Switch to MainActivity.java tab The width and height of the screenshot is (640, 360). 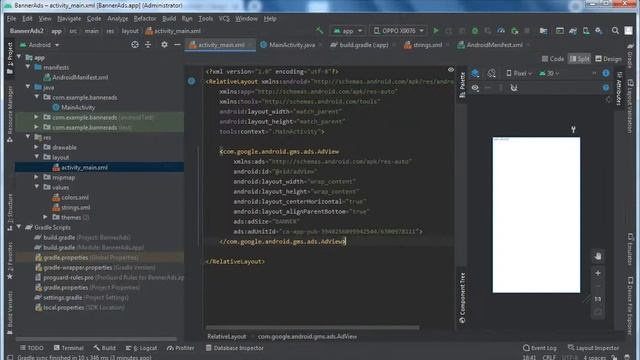(292, 45)
